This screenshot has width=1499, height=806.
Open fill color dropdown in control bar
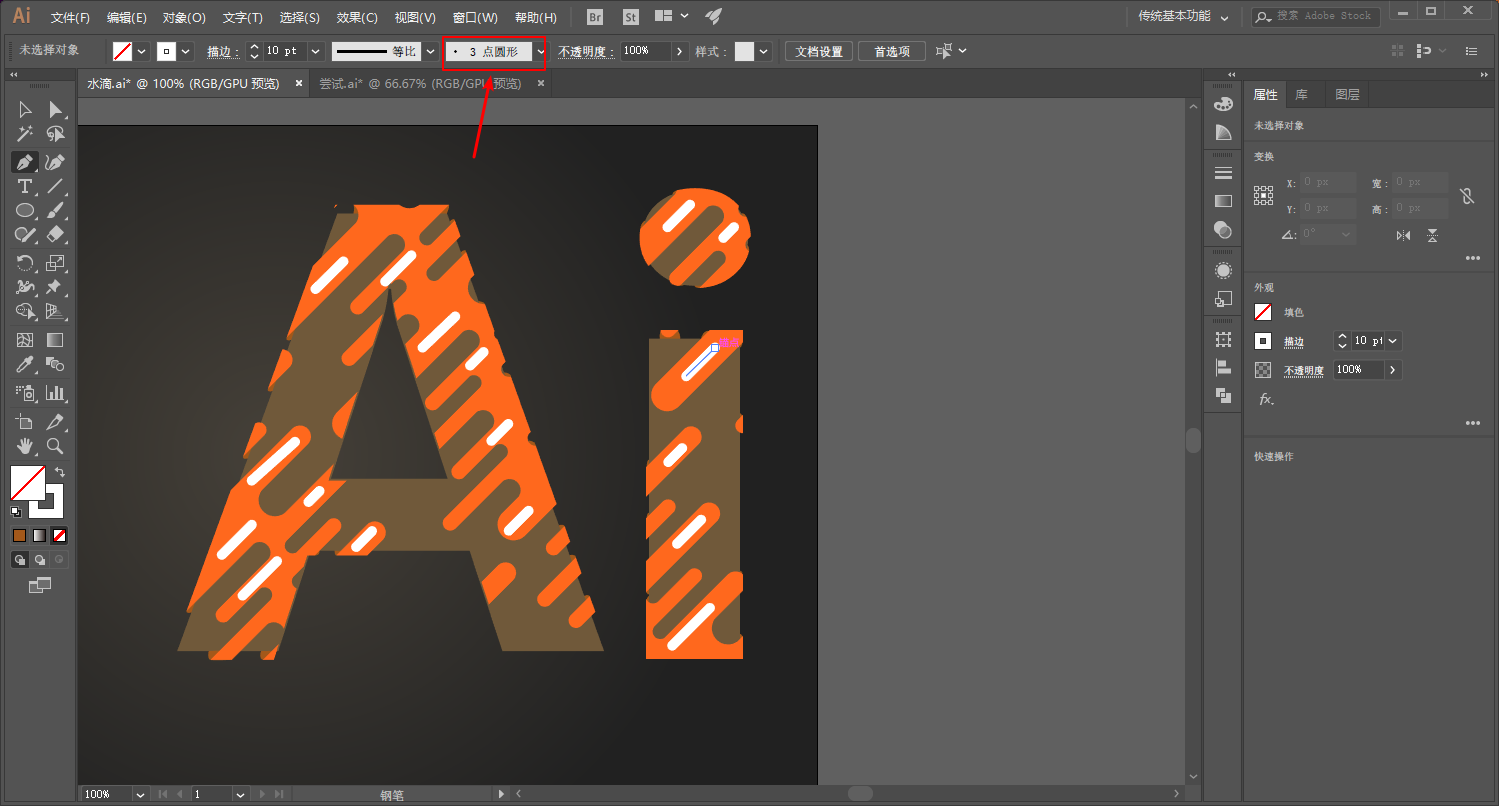(142, 52)
